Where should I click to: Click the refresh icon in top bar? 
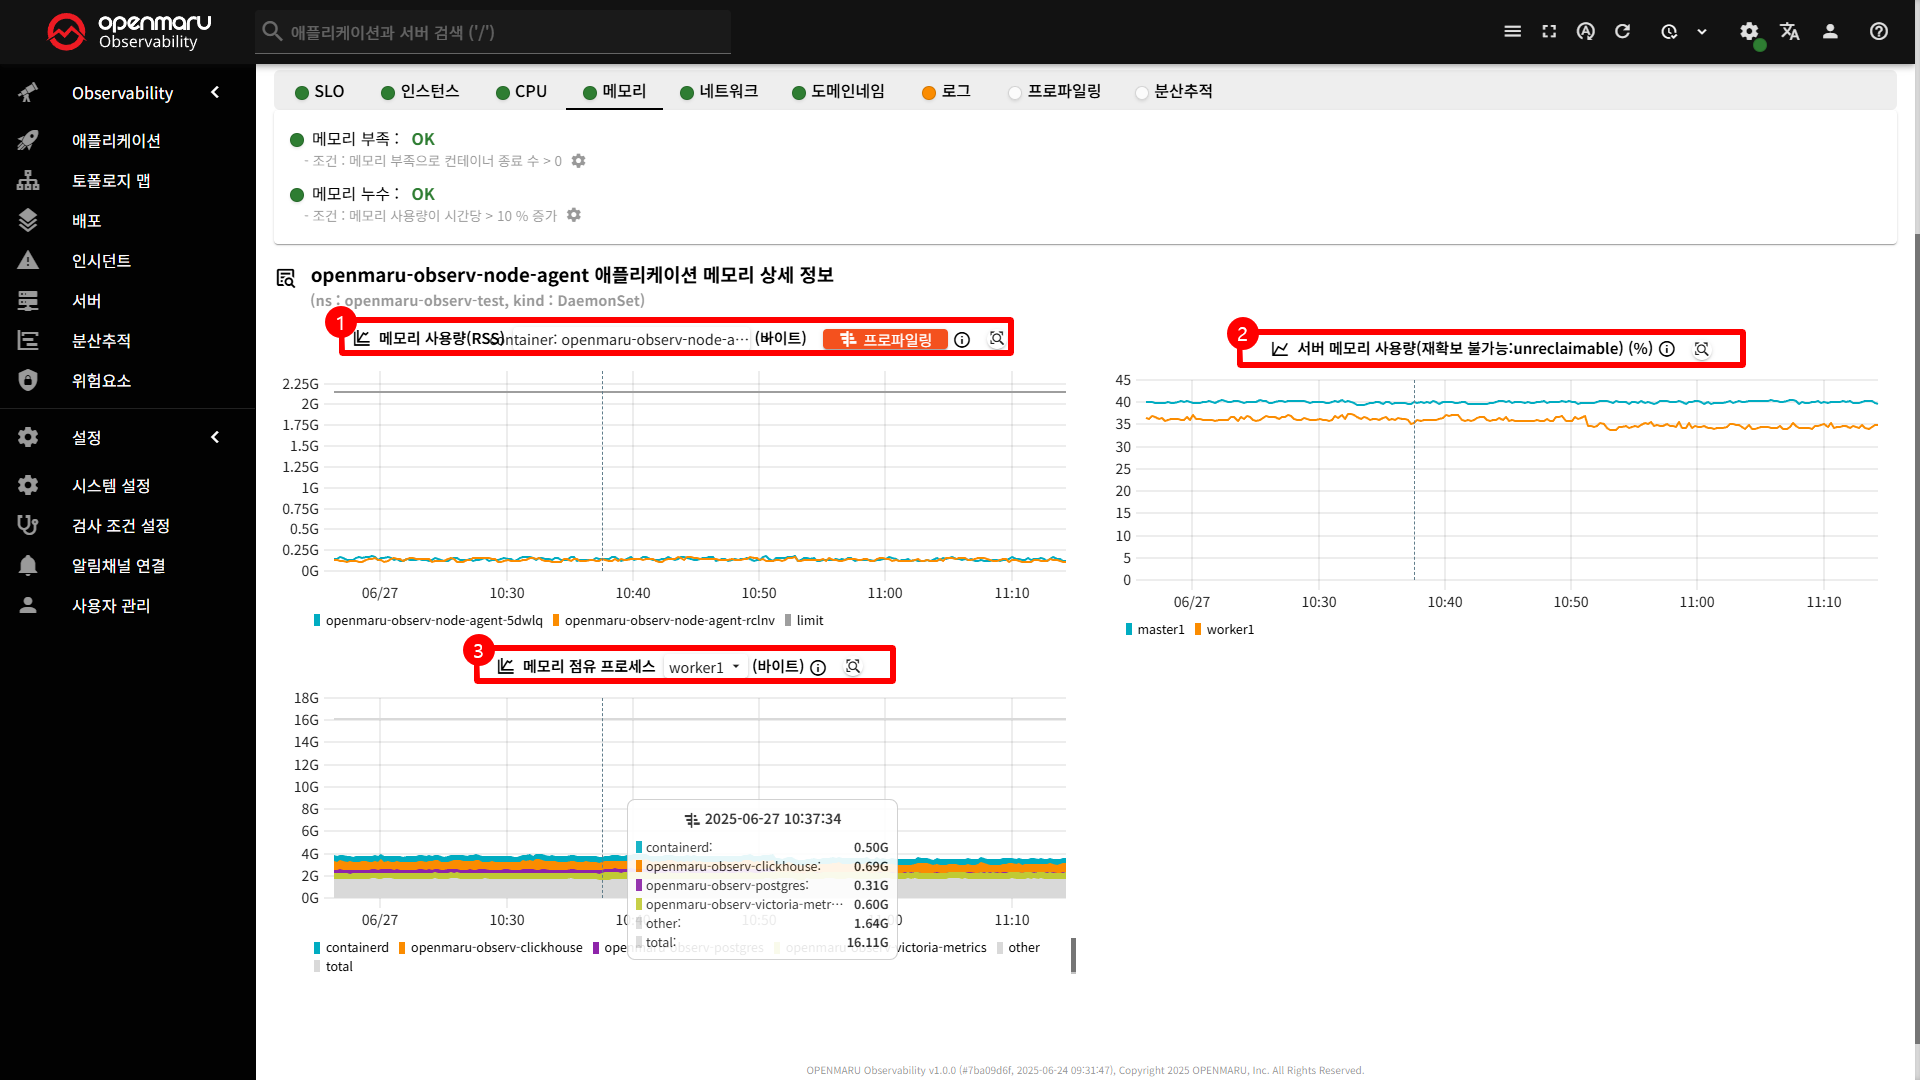1622,31
